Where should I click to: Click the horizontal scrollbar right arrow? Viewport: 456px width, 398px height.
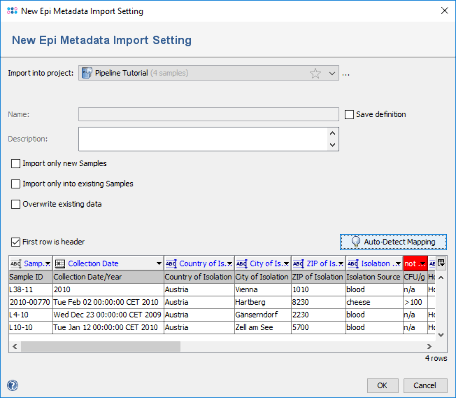click(x=429, y=346)
